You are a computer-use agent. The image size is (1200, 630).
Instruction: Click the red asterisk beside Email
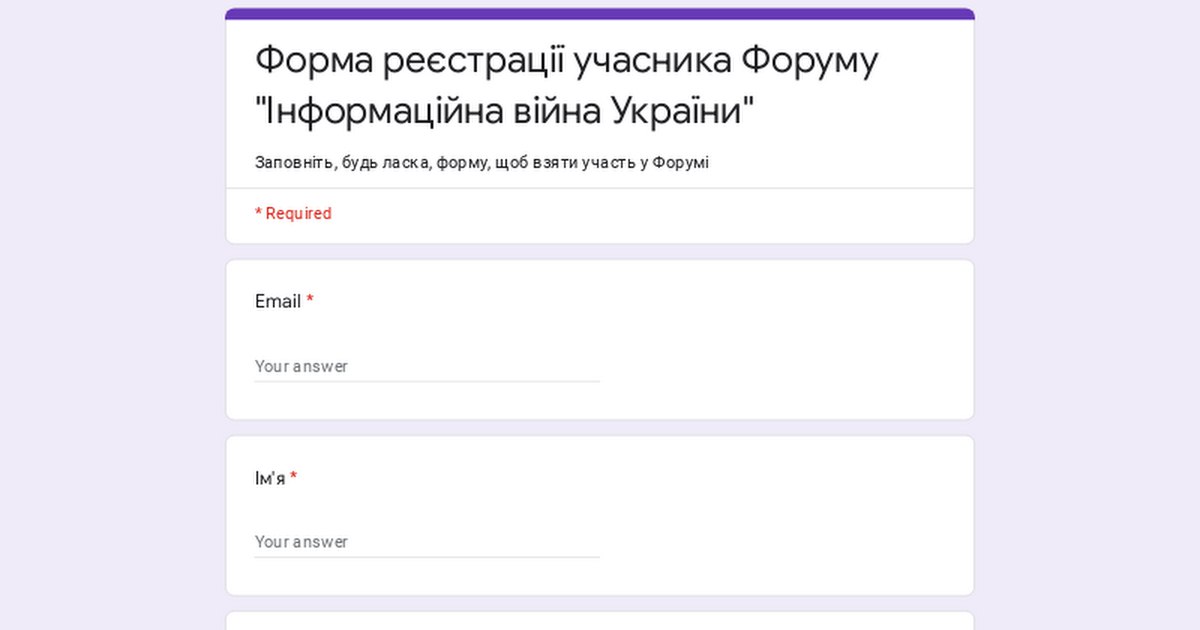310,301
